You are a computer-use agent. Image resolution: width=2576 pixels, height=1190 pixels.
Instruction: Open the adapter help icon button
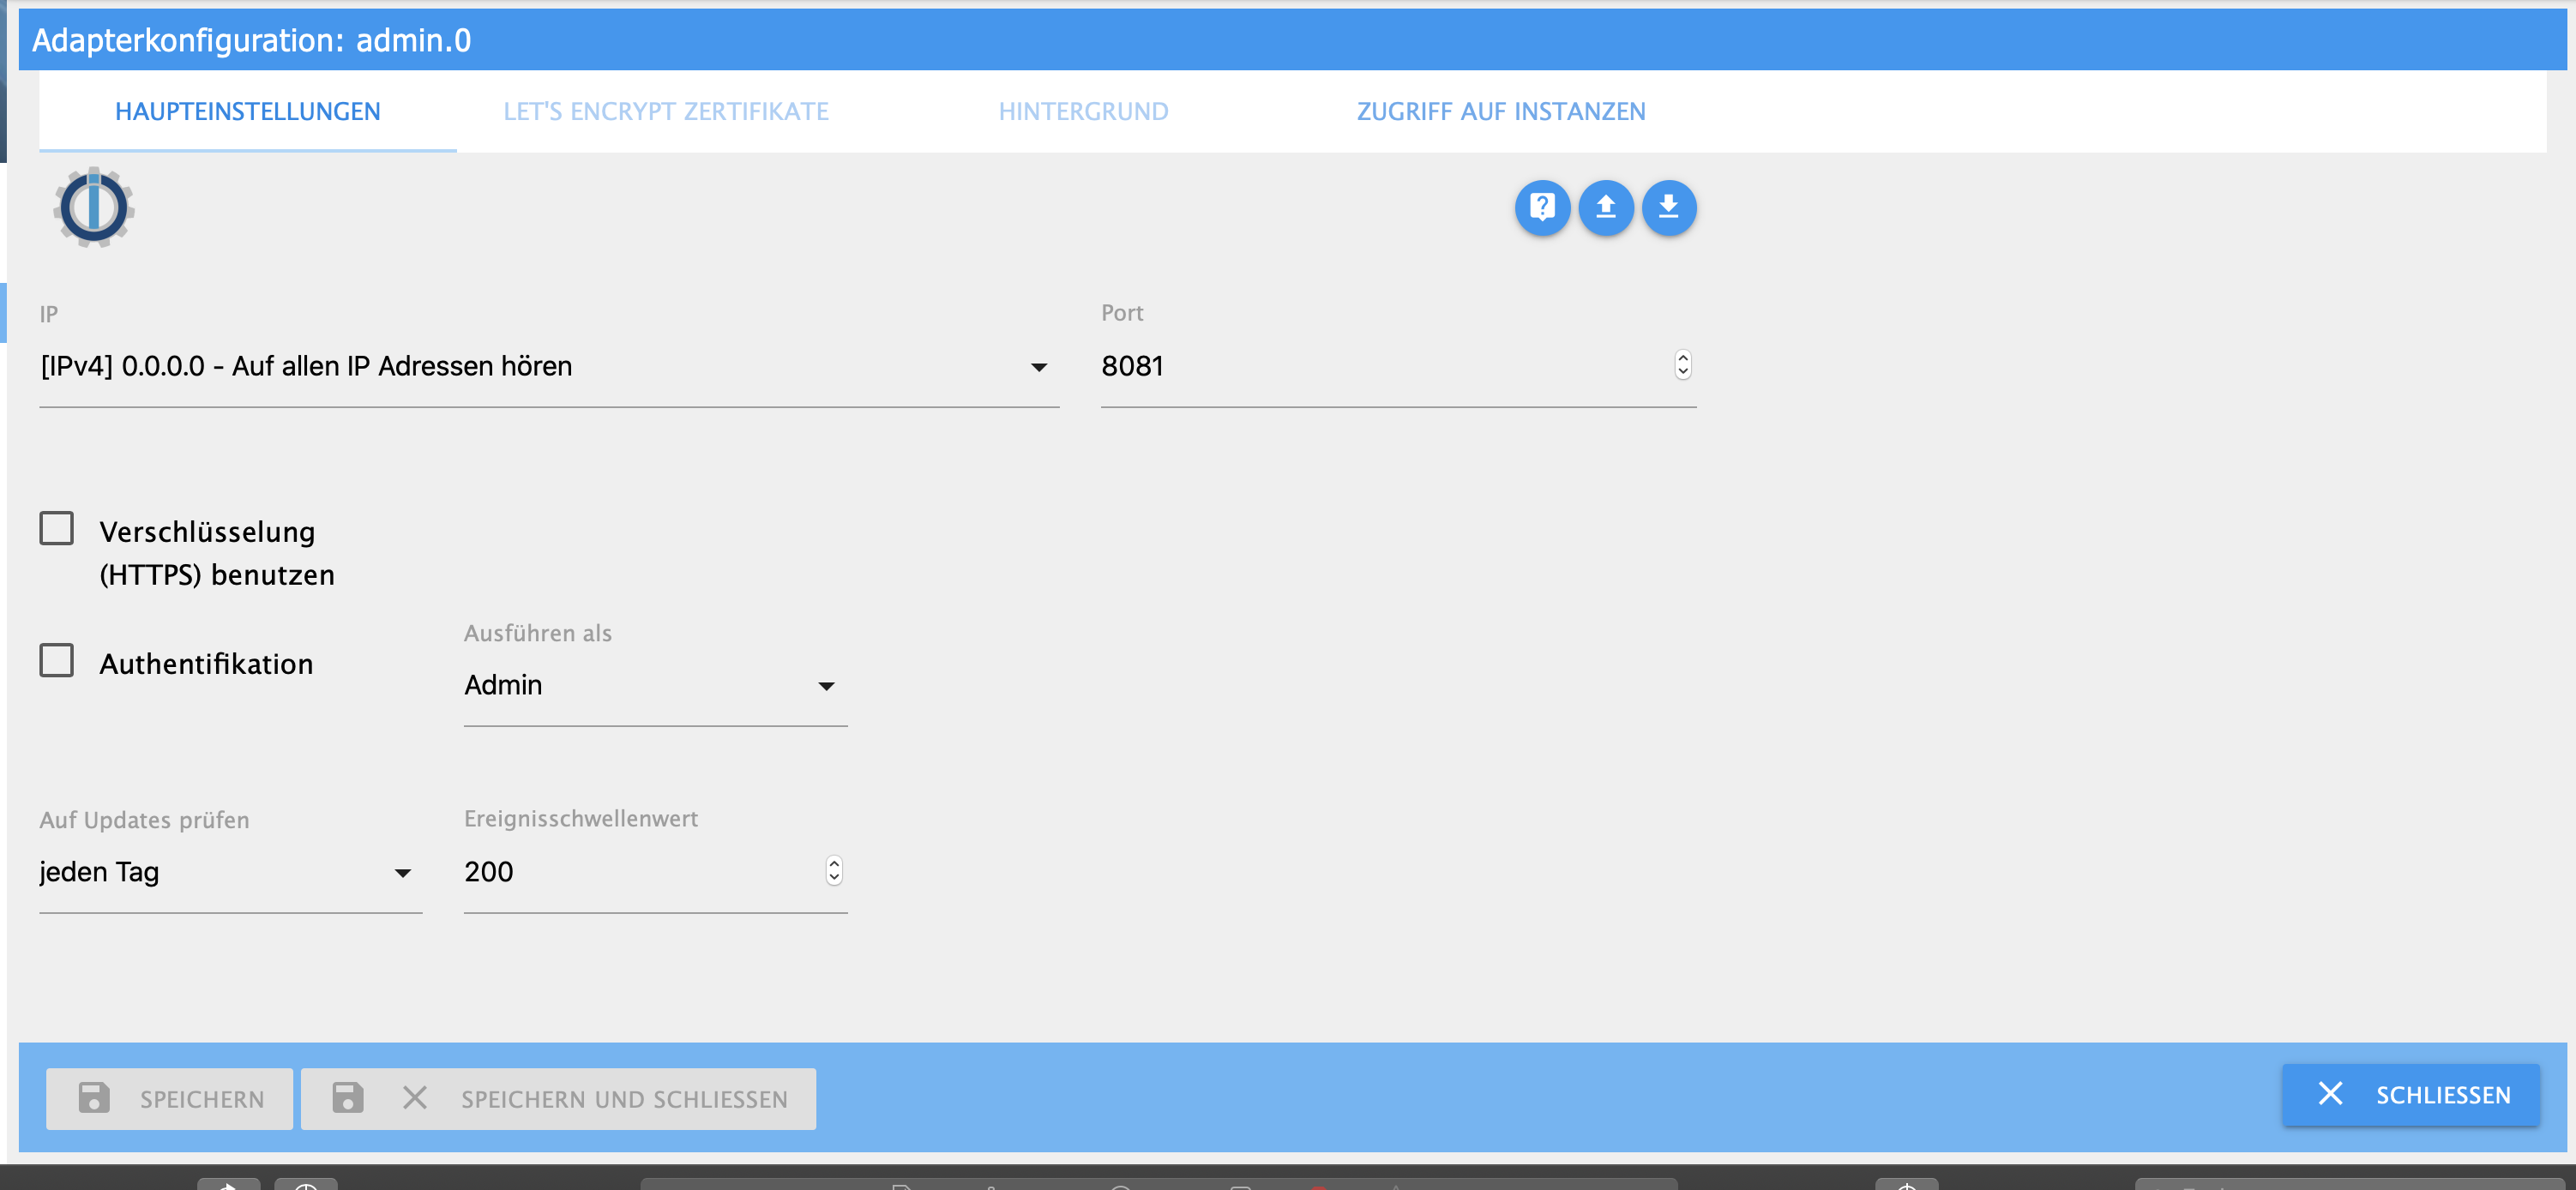(x=1542, y=208)
